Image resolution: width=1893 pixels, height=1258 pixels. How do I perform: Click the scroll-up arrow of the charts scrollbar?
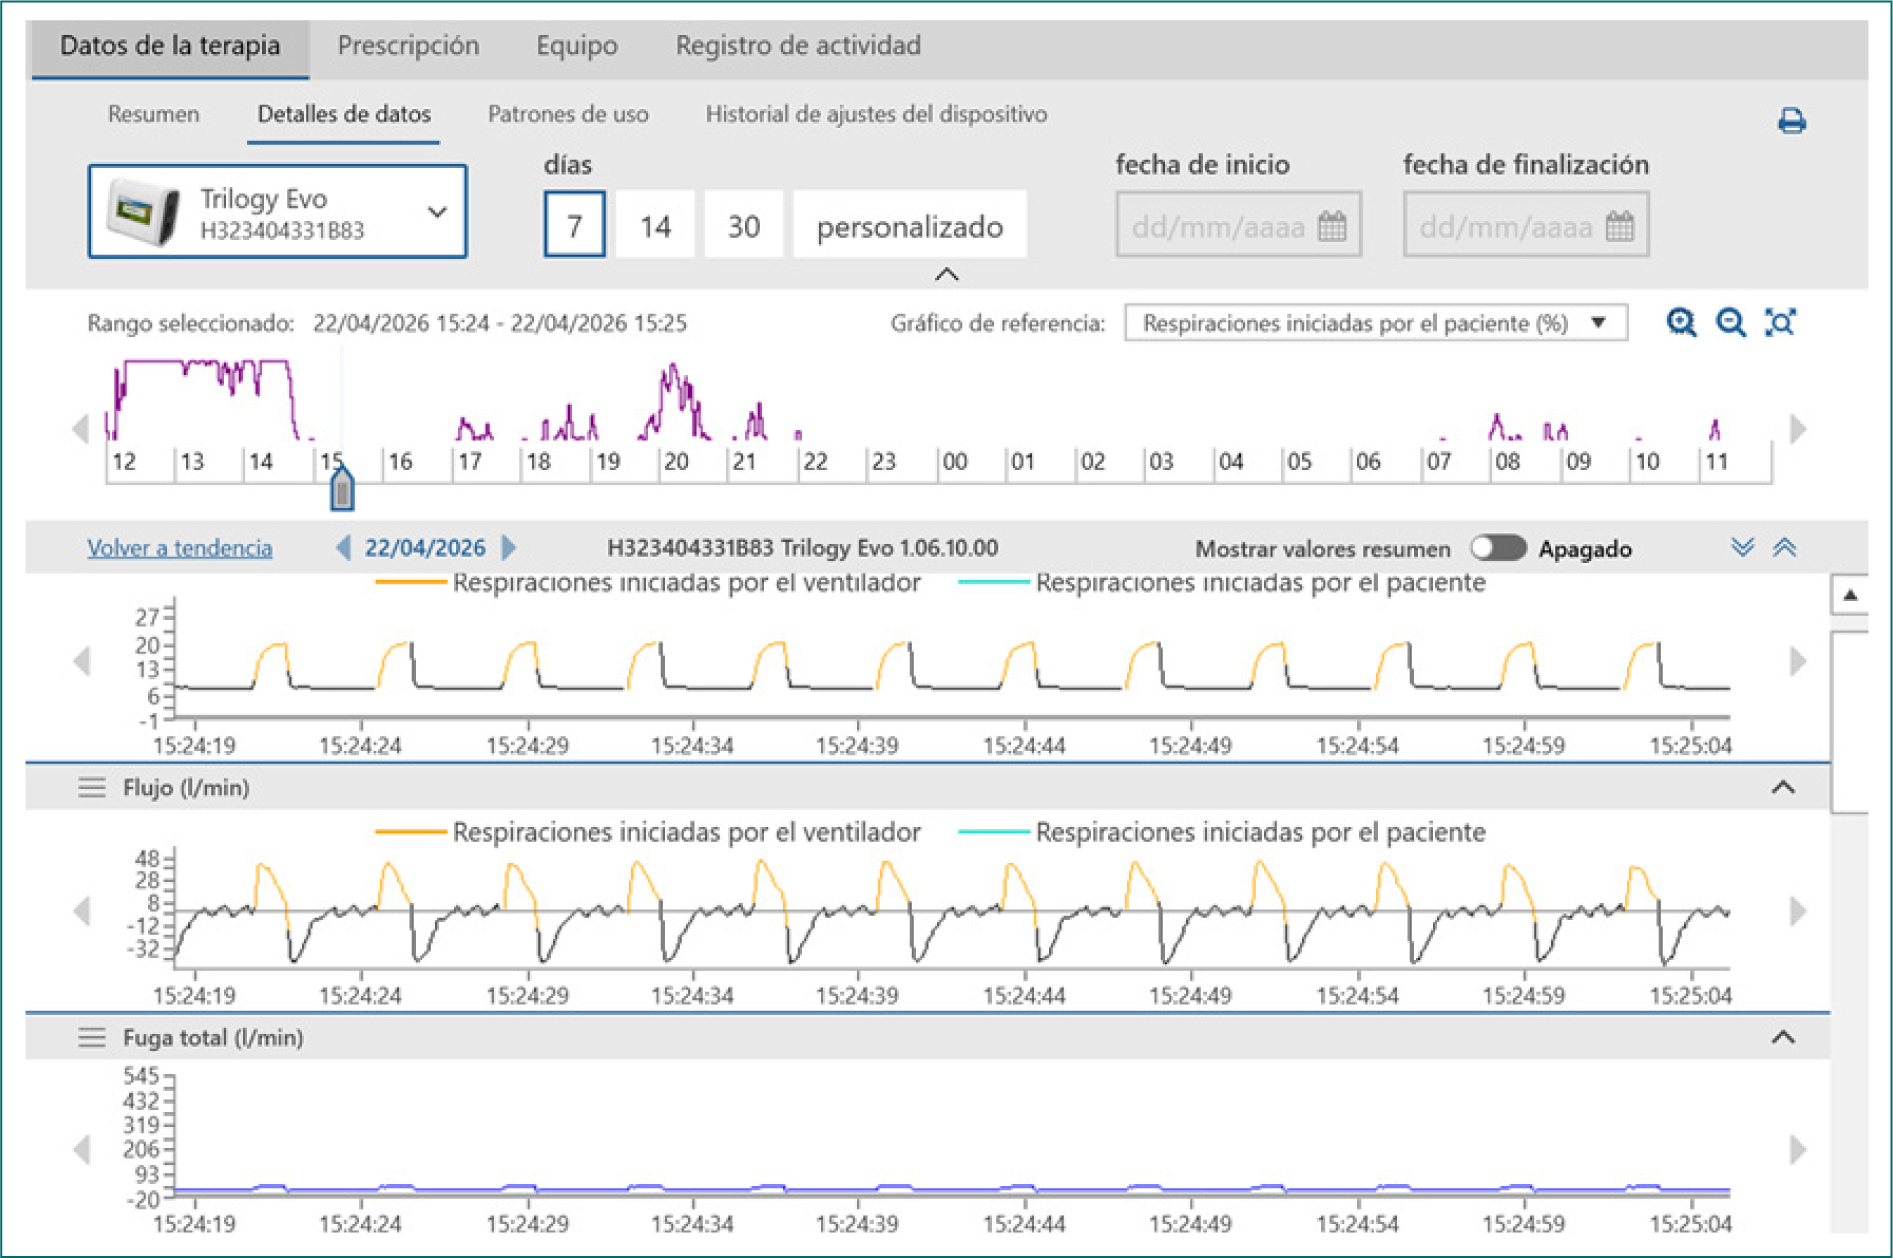(1850, 595)
